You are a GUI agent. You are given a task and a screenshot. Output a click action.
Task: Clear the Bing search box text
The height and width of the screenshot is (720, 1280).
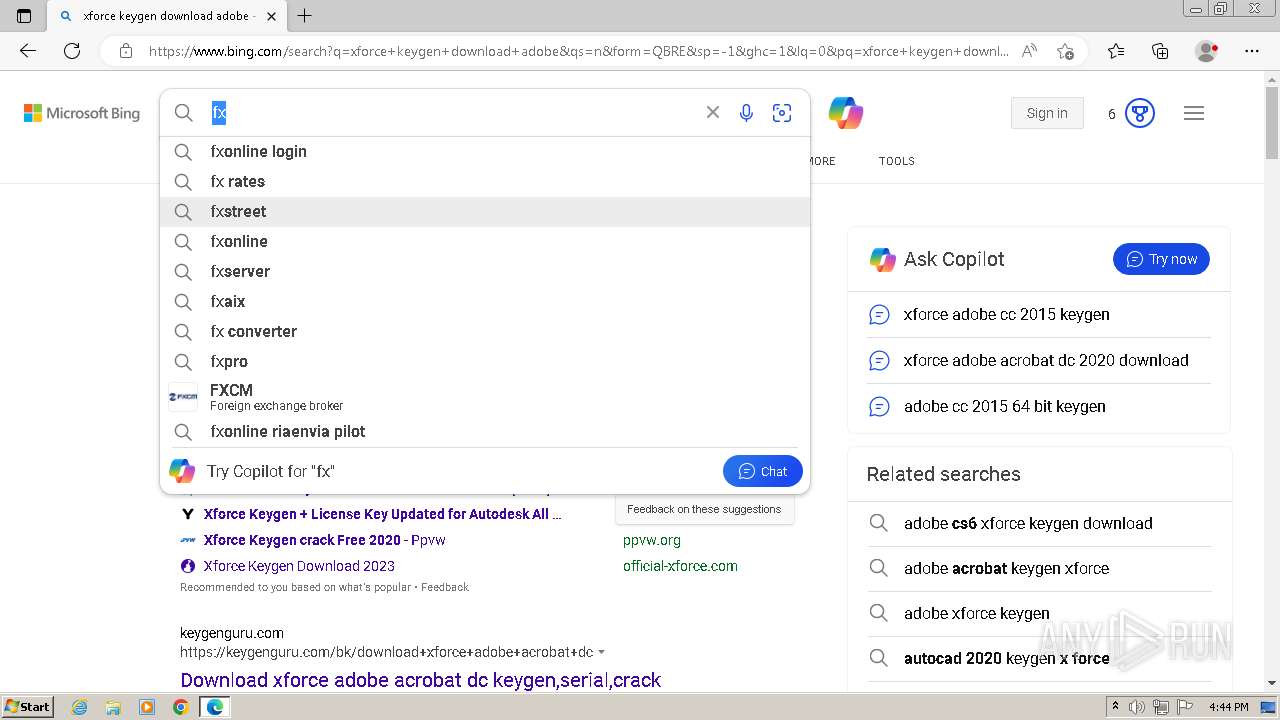(x=713, y=113)
